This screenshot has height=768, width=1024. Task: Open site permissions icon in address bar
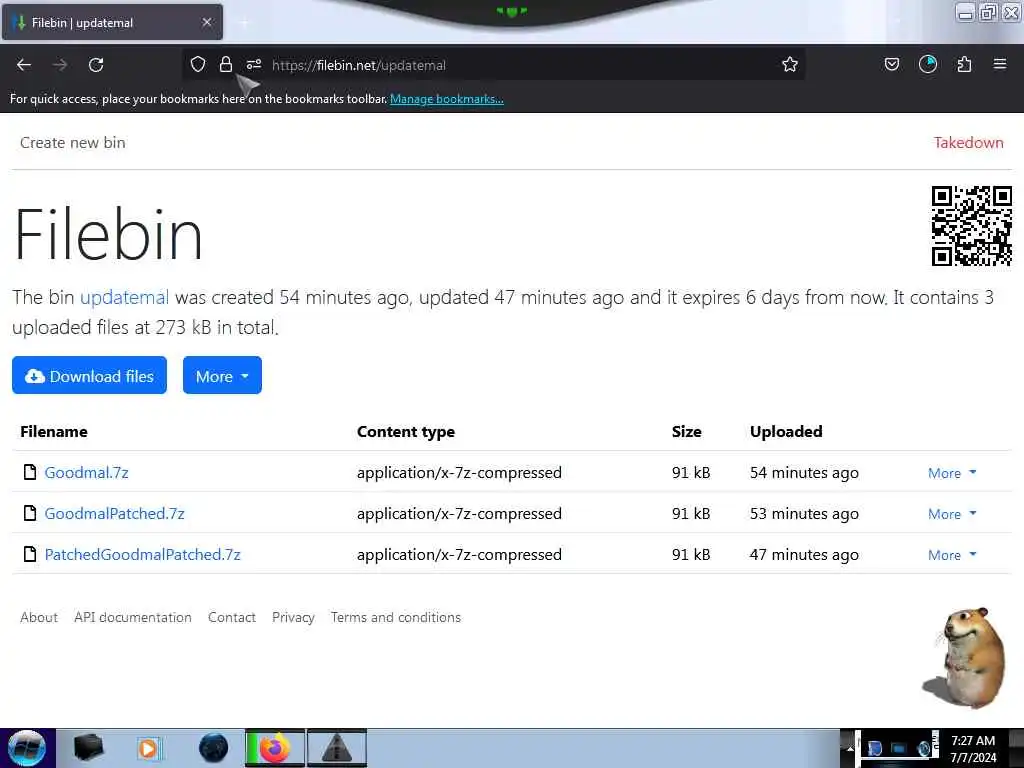[254, 64]
